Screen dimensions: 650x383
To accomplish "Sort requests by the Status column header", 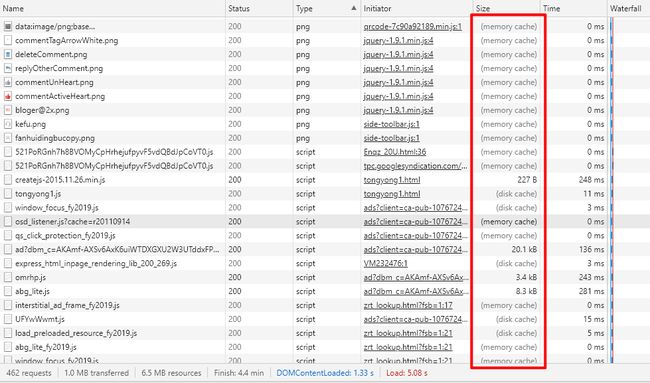I will pos(259,8).
